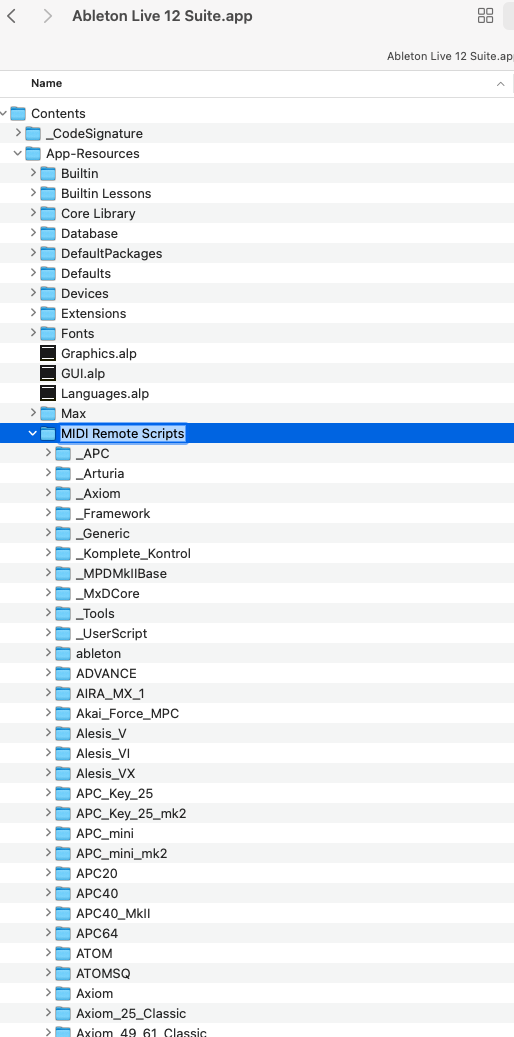514x1037 pixels.
Task: Click the Finder back navigation arrow
Action: click(11, 16)
